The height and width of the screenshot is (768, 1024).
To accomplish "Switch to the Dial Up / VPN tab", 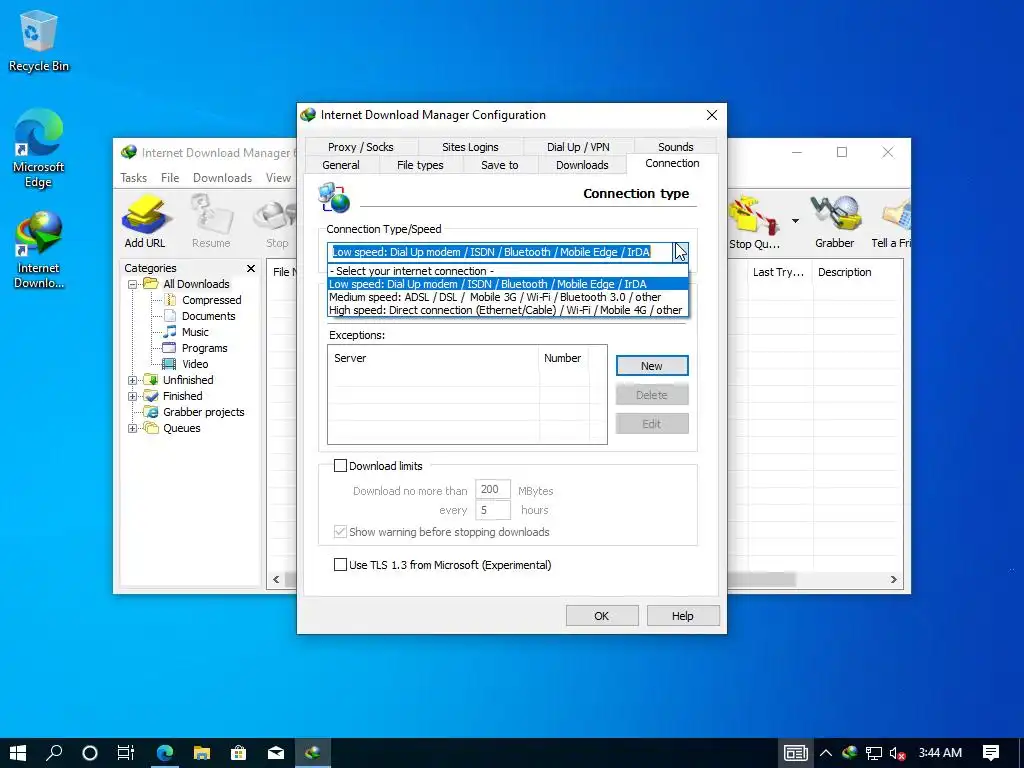I will point(578,147).
